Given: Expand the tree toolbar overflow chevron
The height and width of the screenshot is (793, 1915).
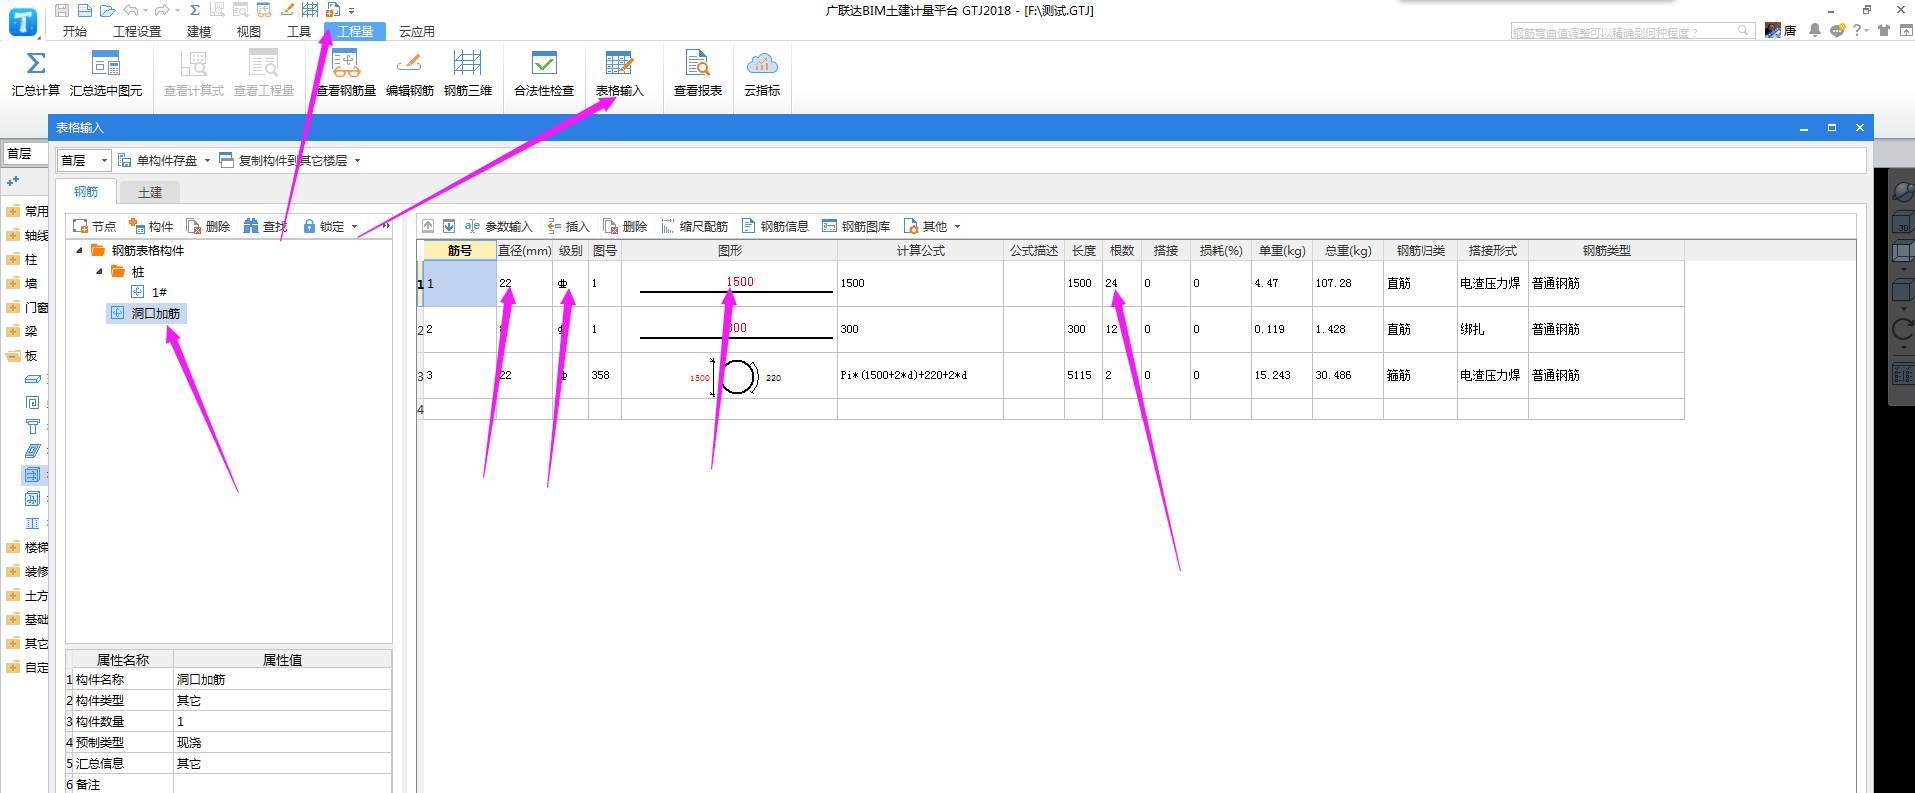Looking at the screenshot, I should pyautogui.click(x=386, y=226).
